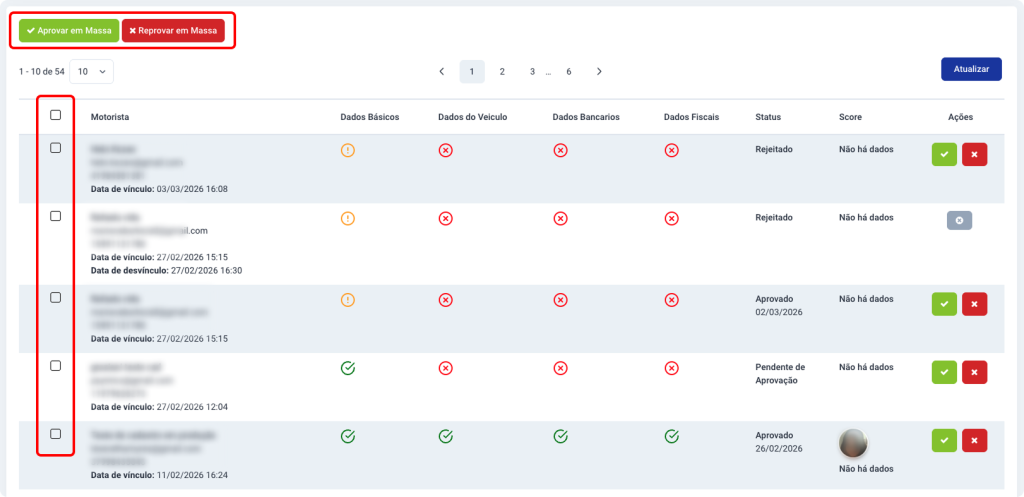Toggle the select-all checkbox in table header
The height and width of the screenshot is (497, 1024).
coord(56,115)
